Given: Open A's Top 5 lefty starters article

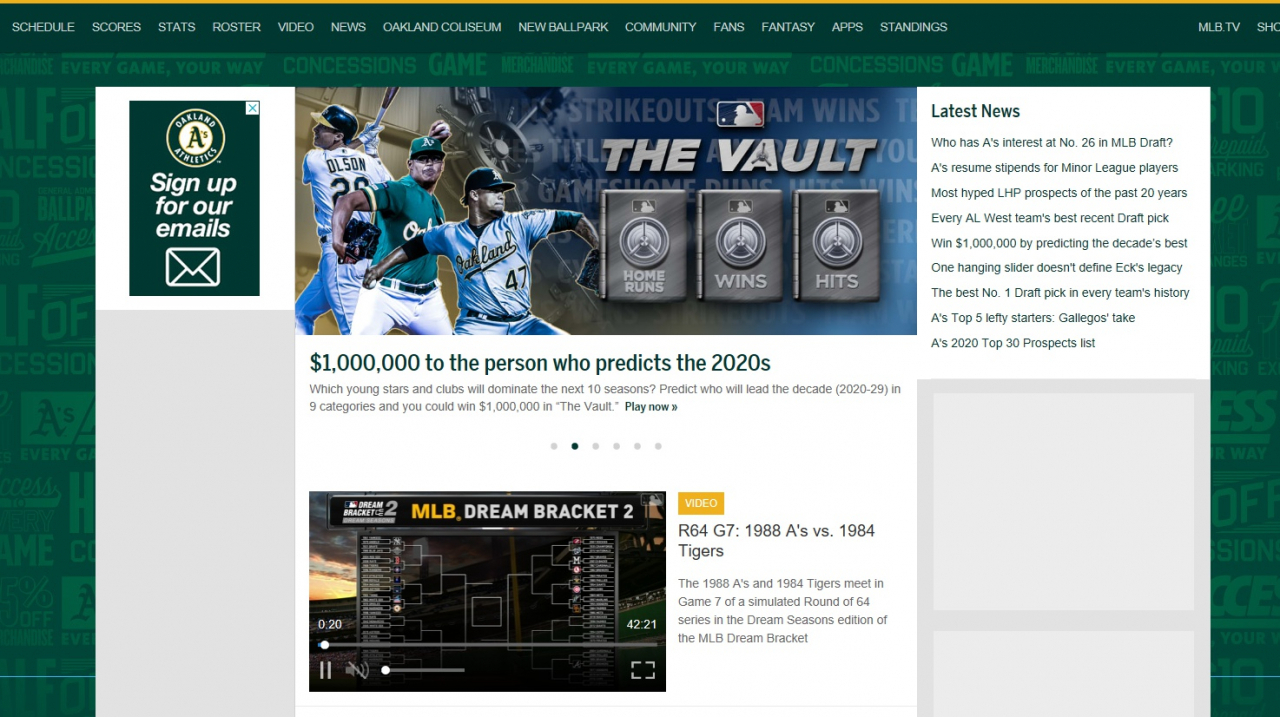Looking at the screenshot, I should coord(1033,318).
